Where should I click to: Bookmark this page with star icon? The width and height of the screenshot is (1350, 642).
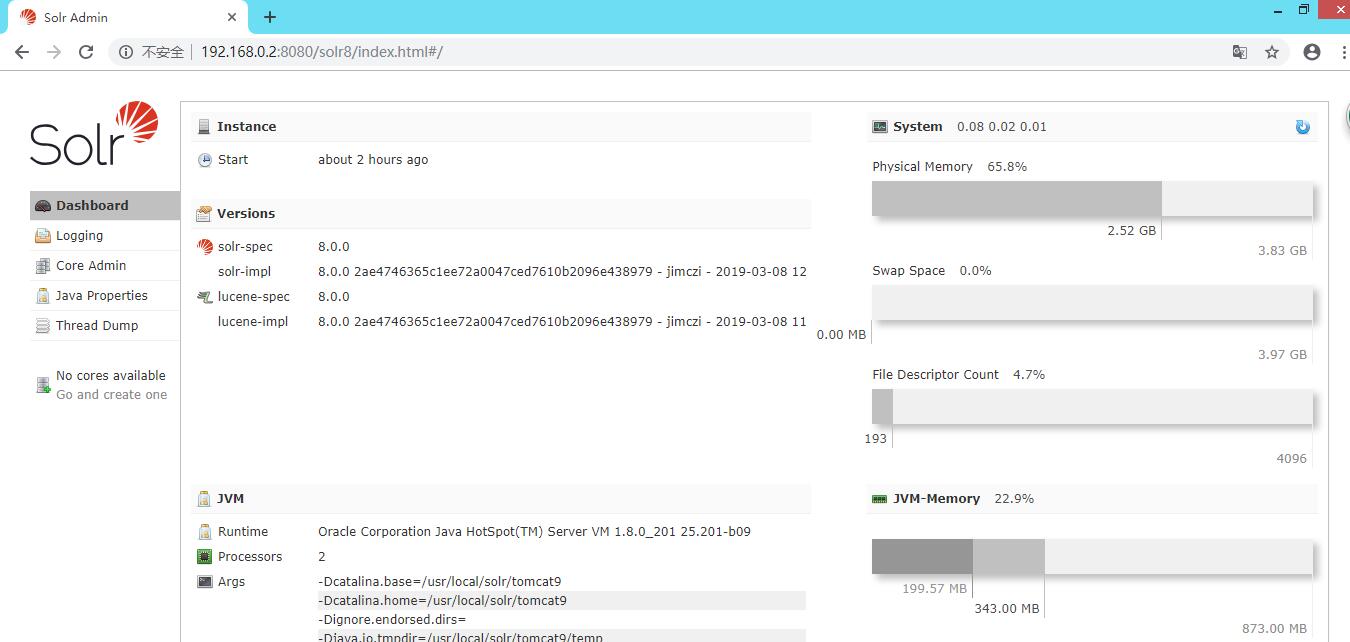(1272, 52)
